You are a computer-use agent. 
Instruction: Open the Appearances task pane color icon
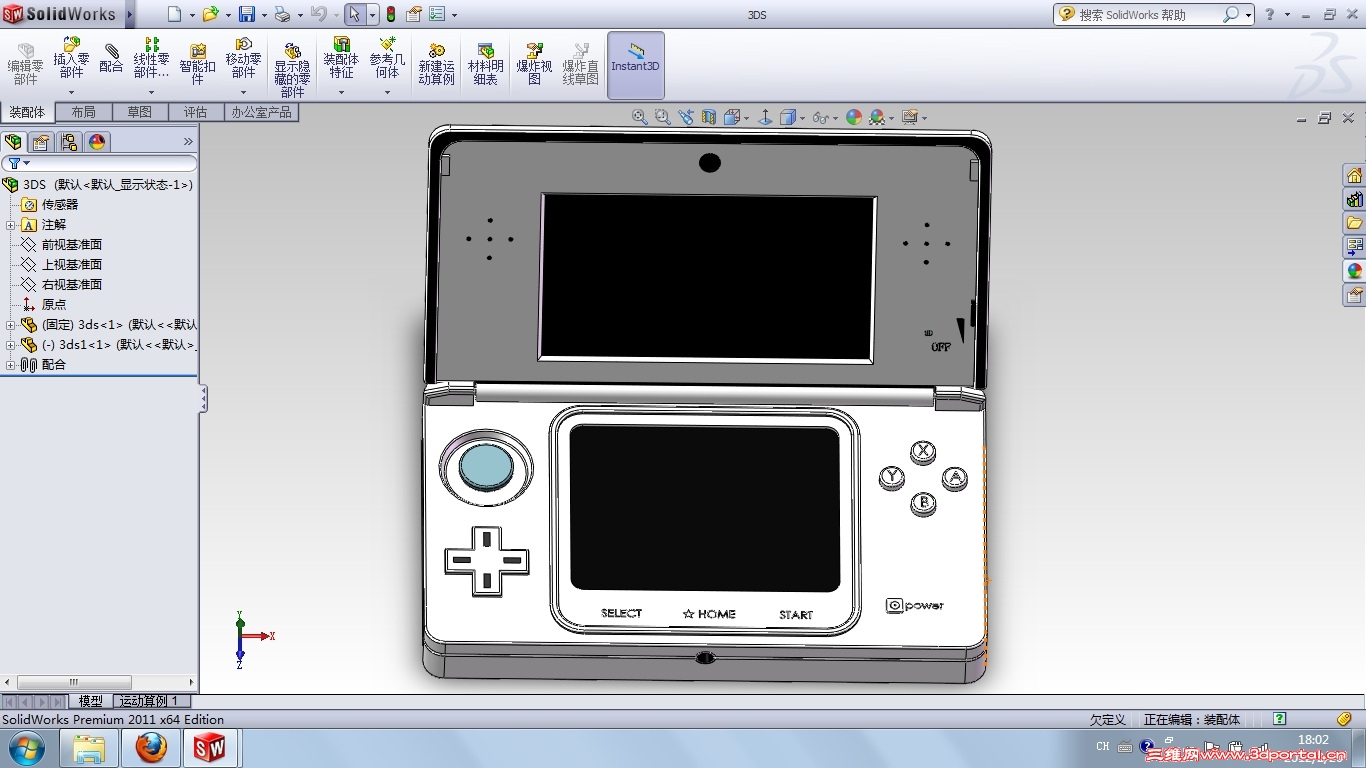1354,270
